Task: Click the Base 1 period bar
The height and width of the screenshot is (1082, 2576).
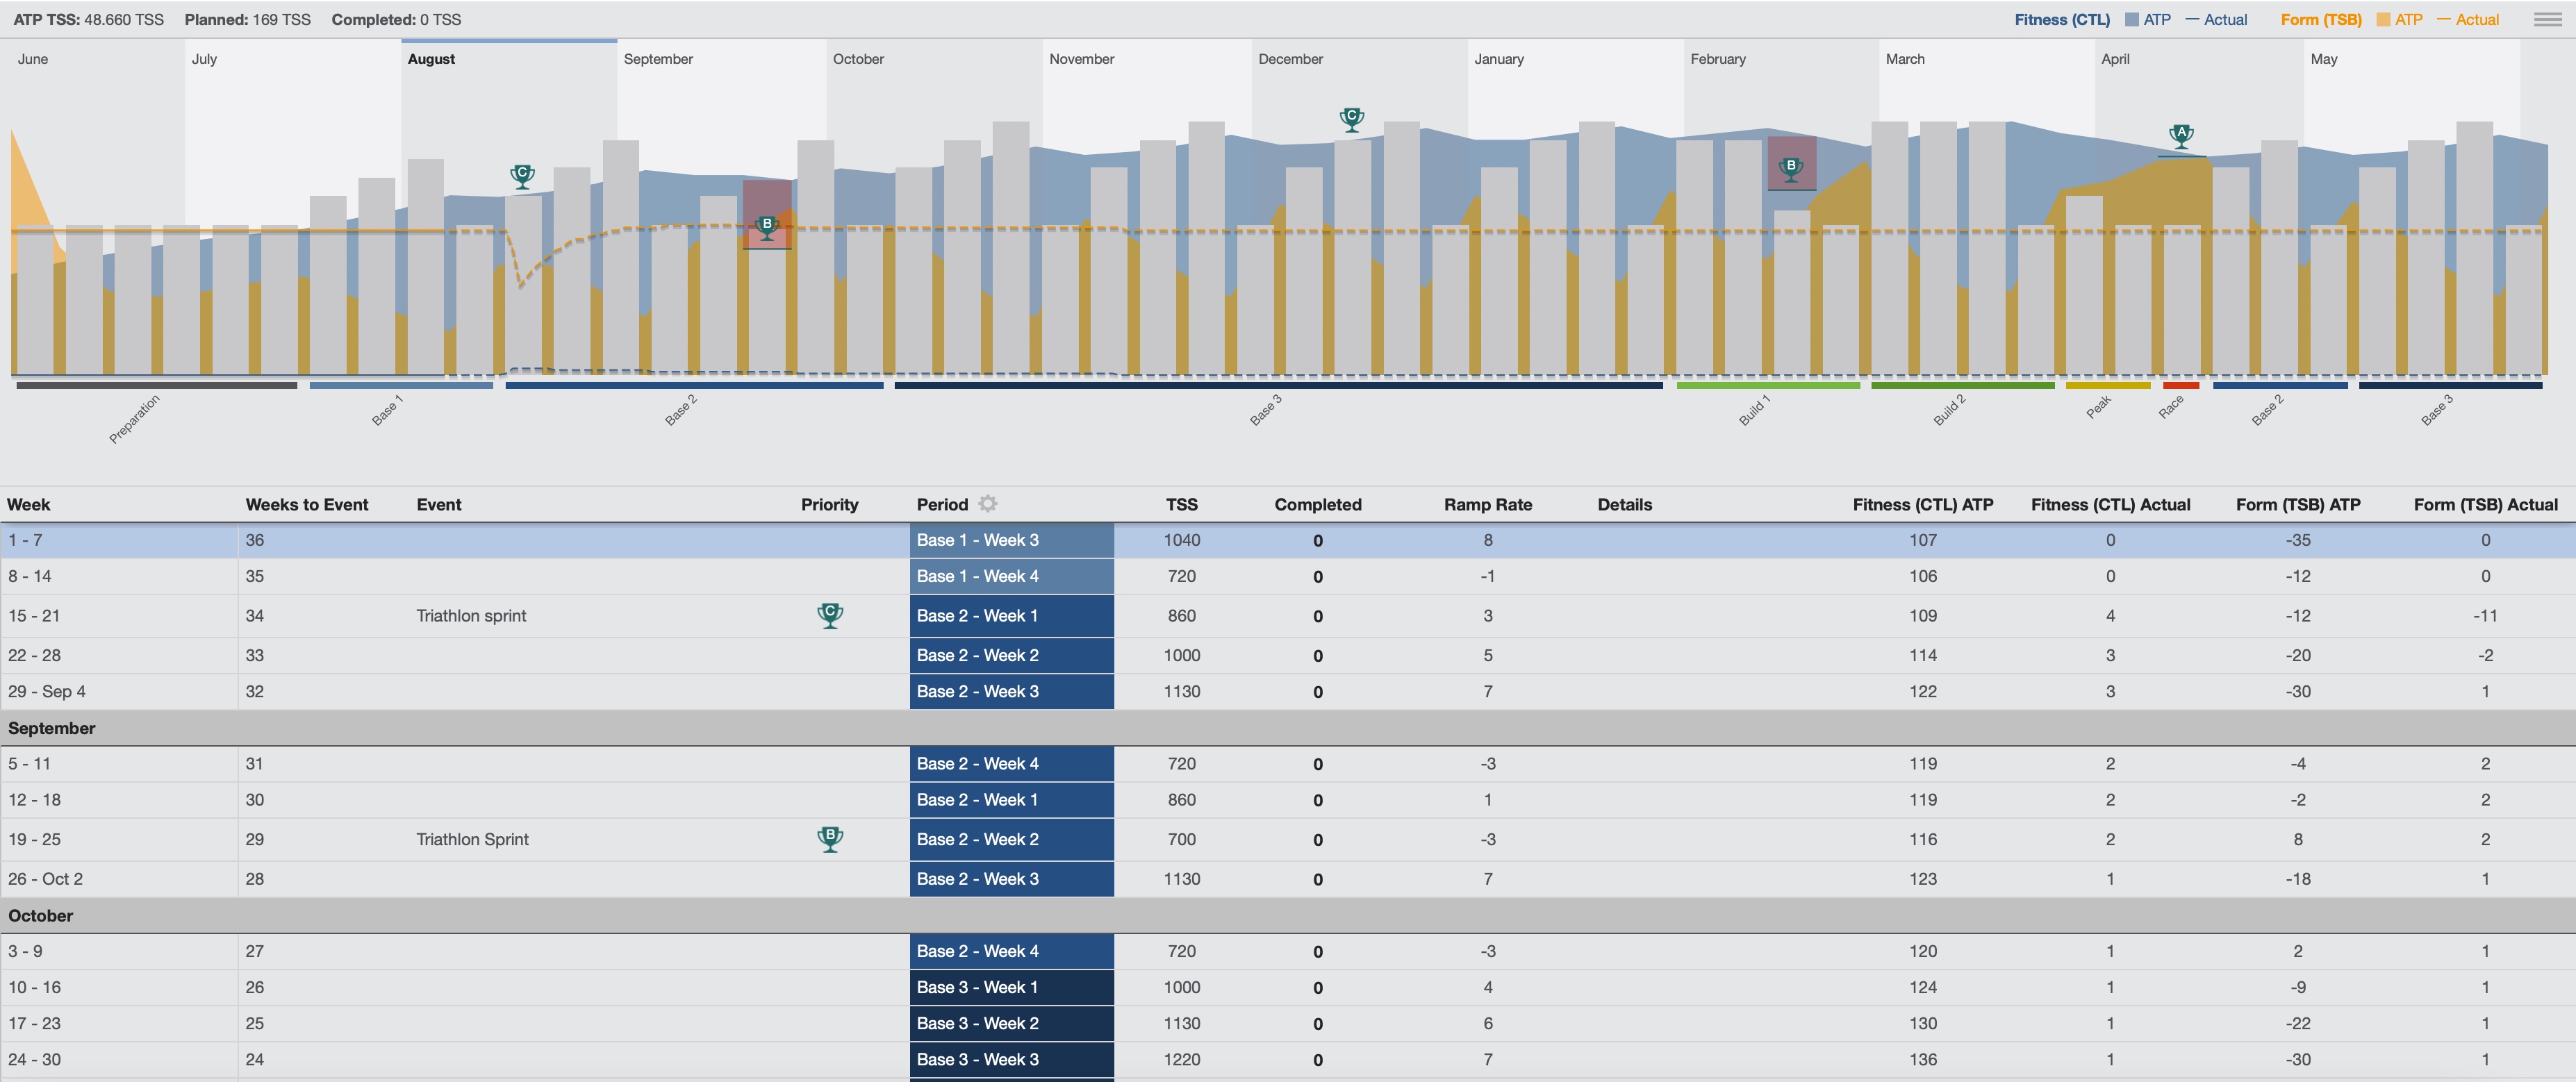Action: [401, 385]
